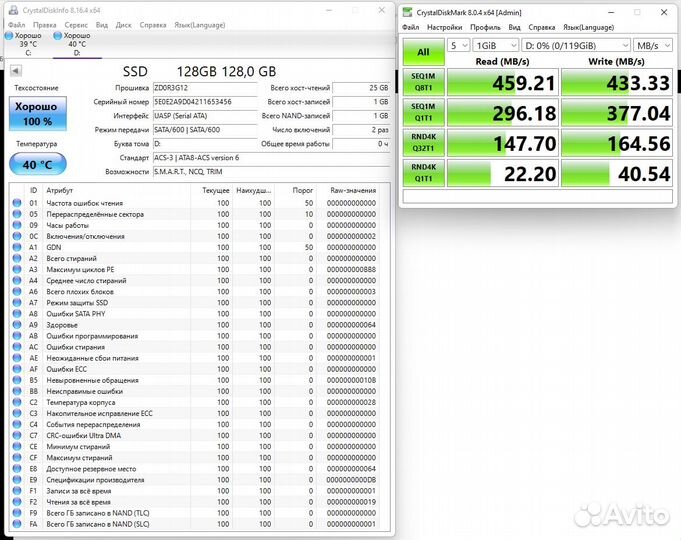Screen dimensions: 681x540
Task: Click status orb of Записи за всё время row
Action: tap(17, 491)
